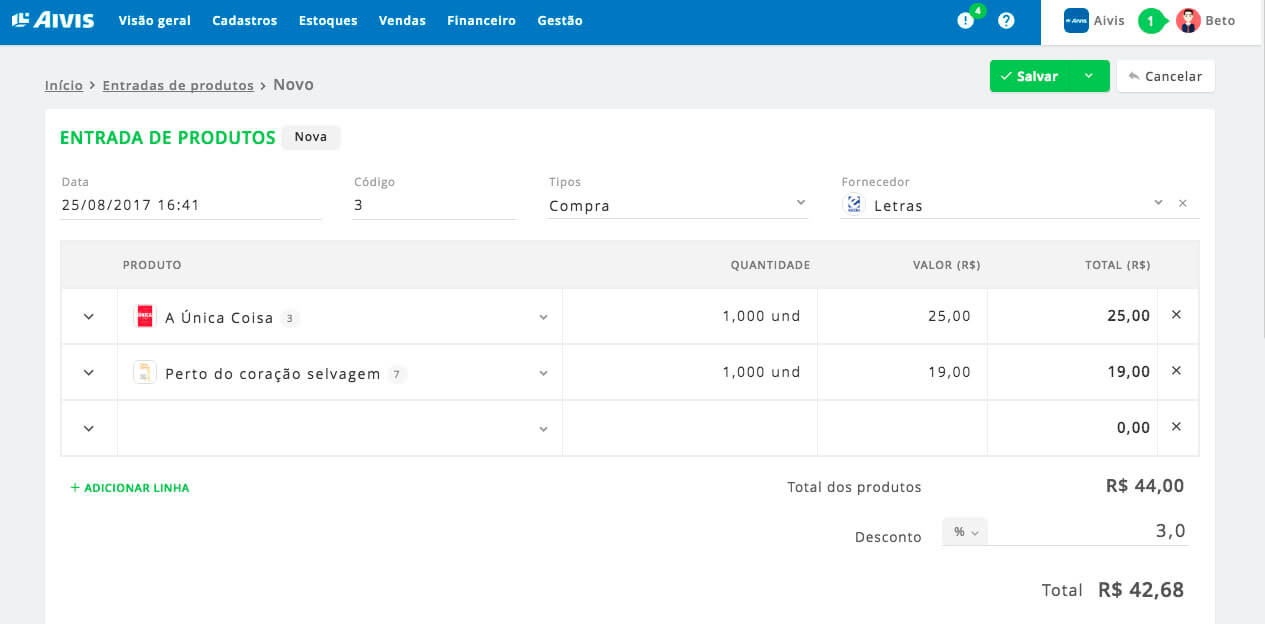Expand details of the A Única Coisa row
1265x624 pixels.
[x=89, y=316]
